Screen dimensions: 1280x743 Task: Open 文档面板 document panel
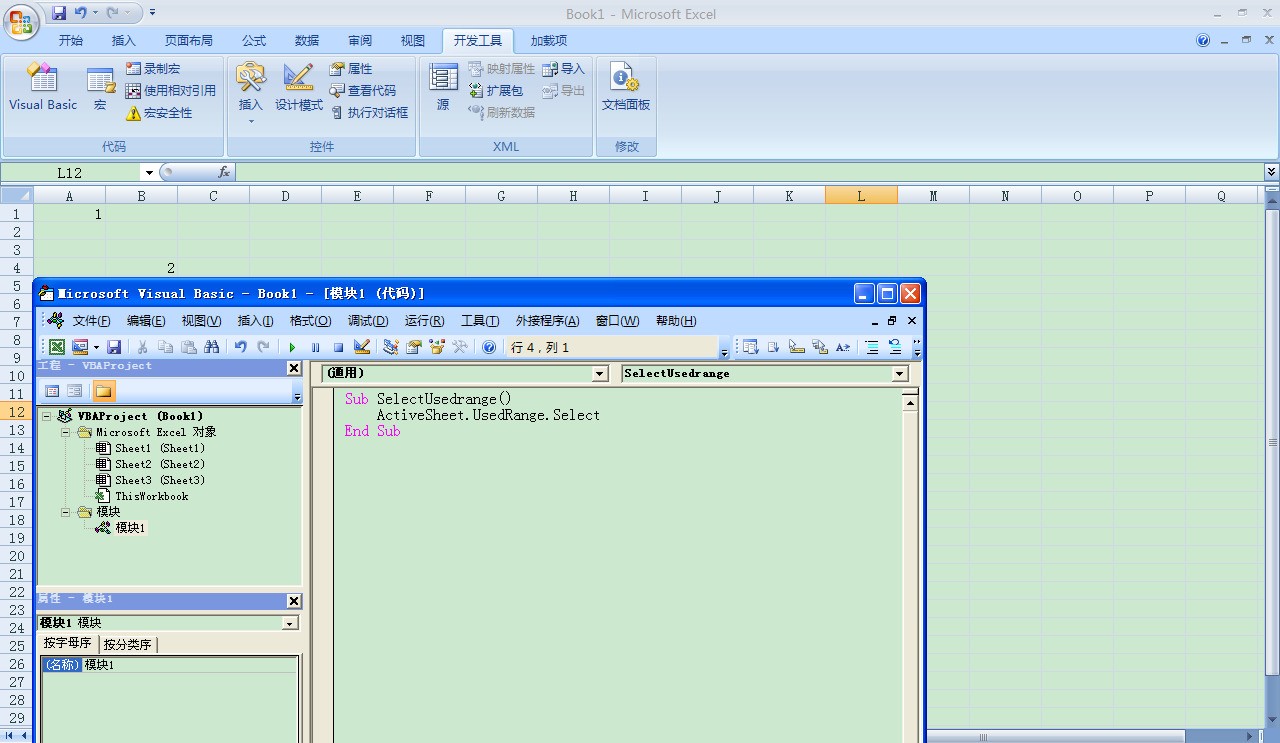626,88
